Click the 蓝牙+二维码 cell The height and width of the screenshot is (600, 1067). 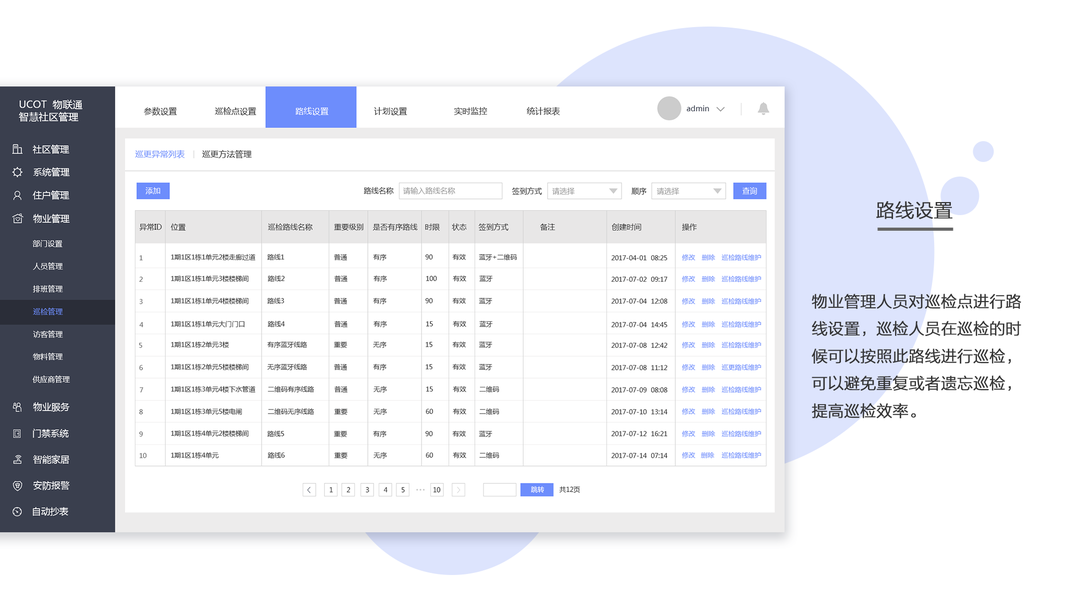click(497, 258)
